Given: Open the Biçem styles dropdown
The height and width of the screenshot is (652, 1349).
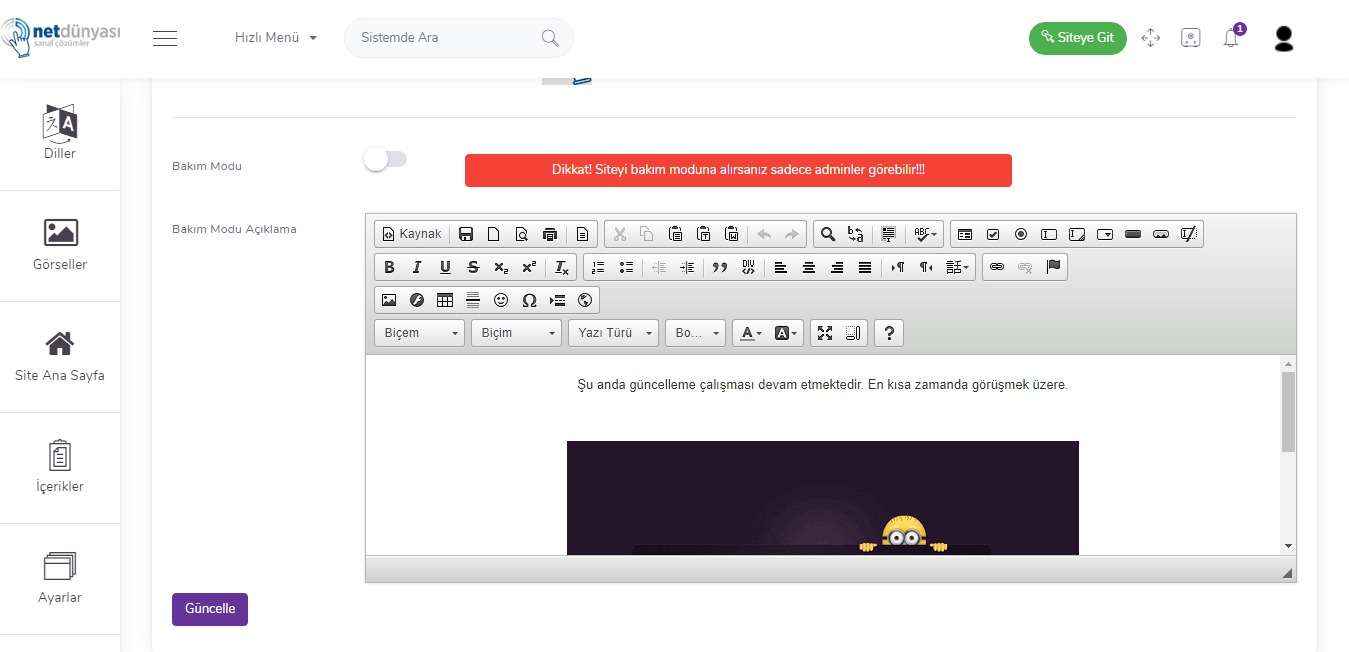Looking at the screenshot, I should [420, 333].
